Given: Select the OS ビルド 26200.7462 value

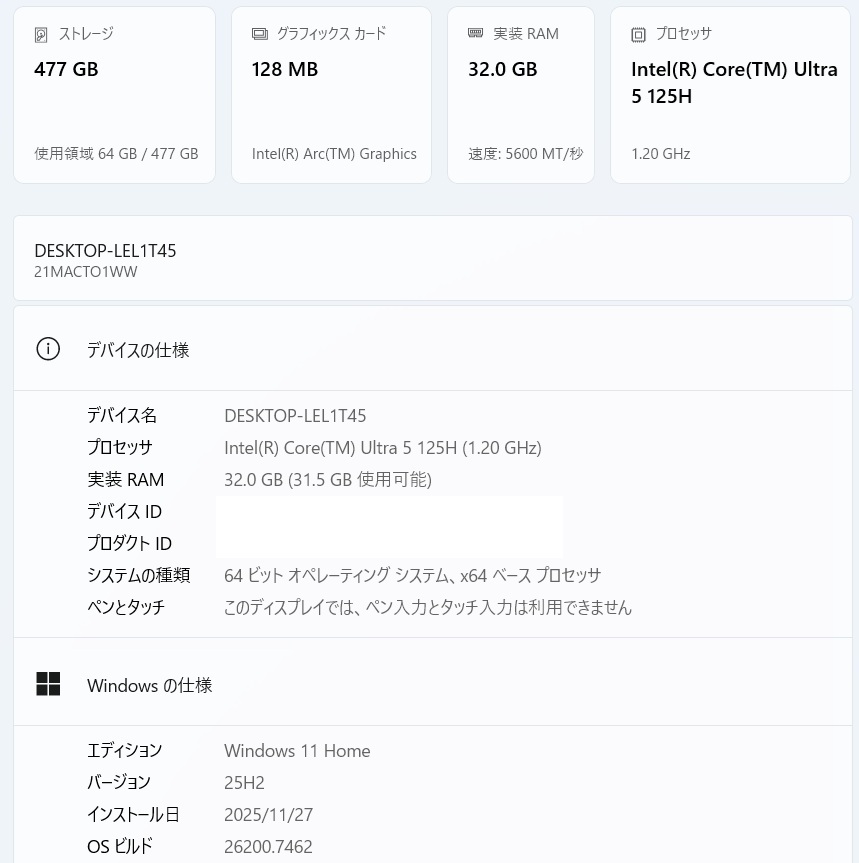Looking at the screenshot, I should tap(268, 847).
